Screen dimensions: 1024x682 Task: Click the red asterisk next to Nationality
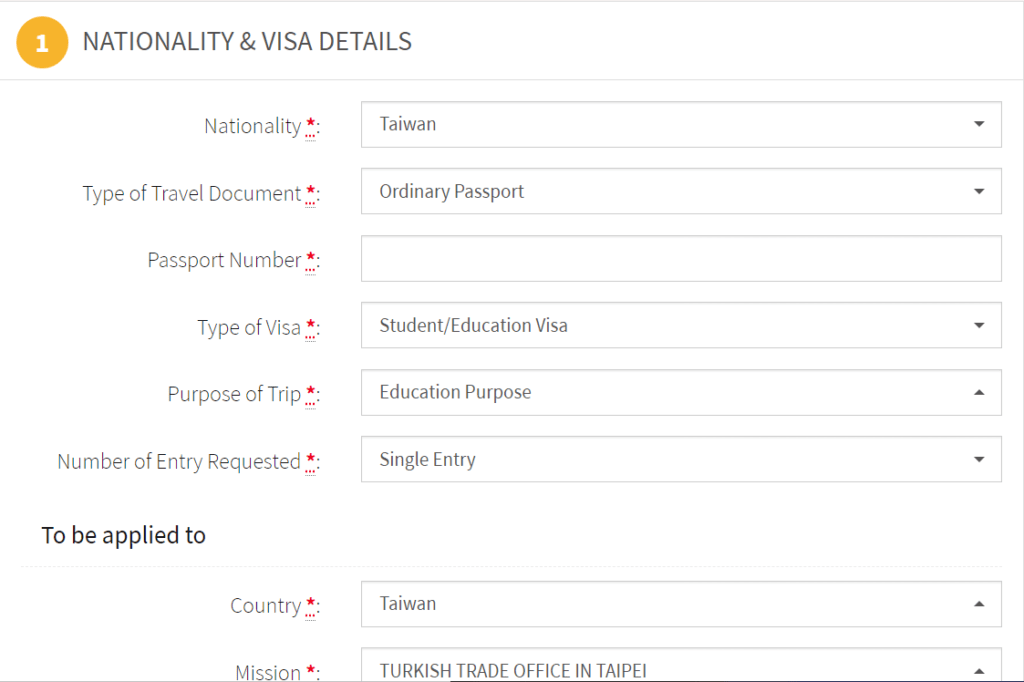coord(311,127)
